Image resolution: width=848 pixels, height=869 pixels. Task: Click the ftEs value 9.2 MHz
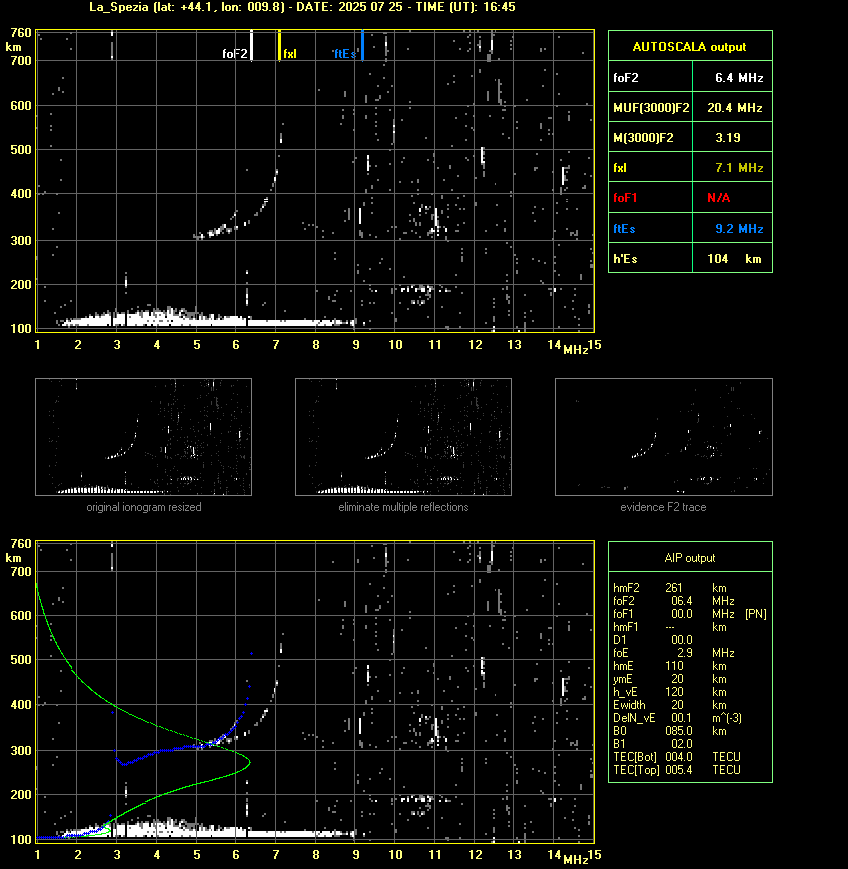coord(739,228)
